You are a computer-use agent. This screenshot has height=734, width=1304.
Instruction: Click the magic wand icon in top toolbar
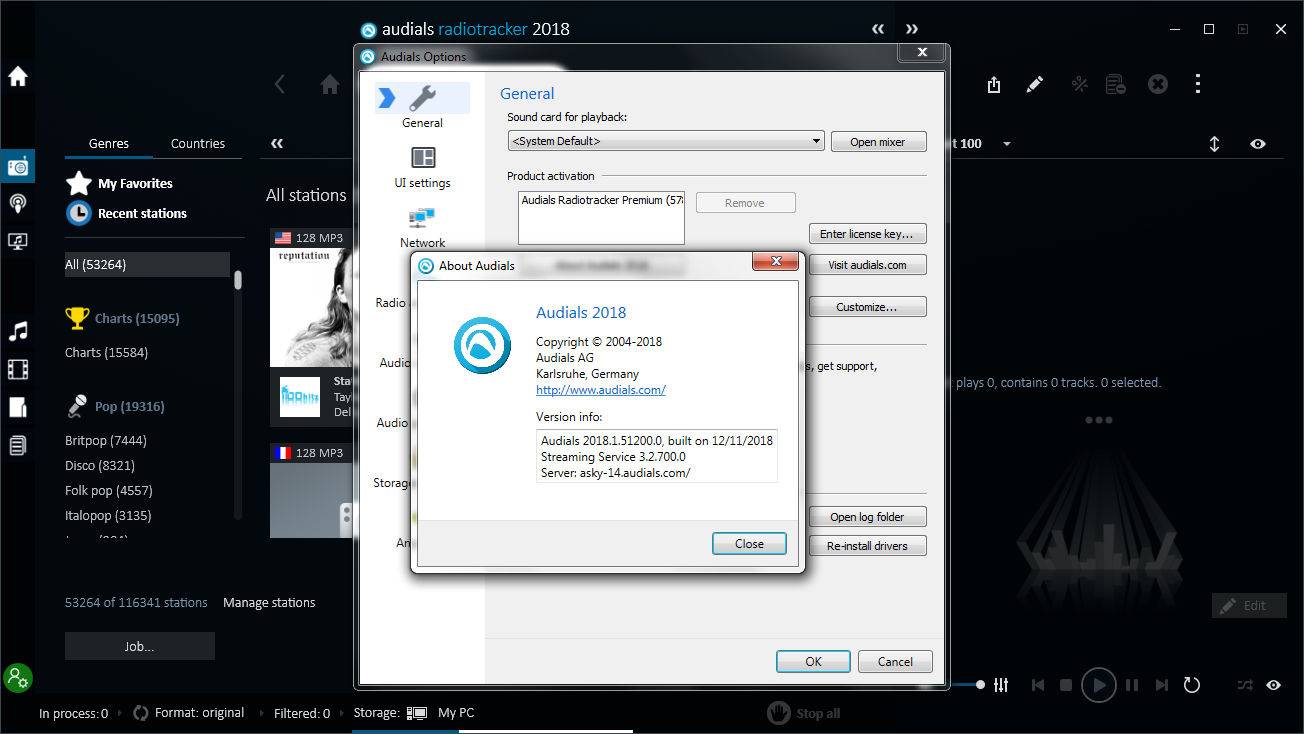[1079, 85]
